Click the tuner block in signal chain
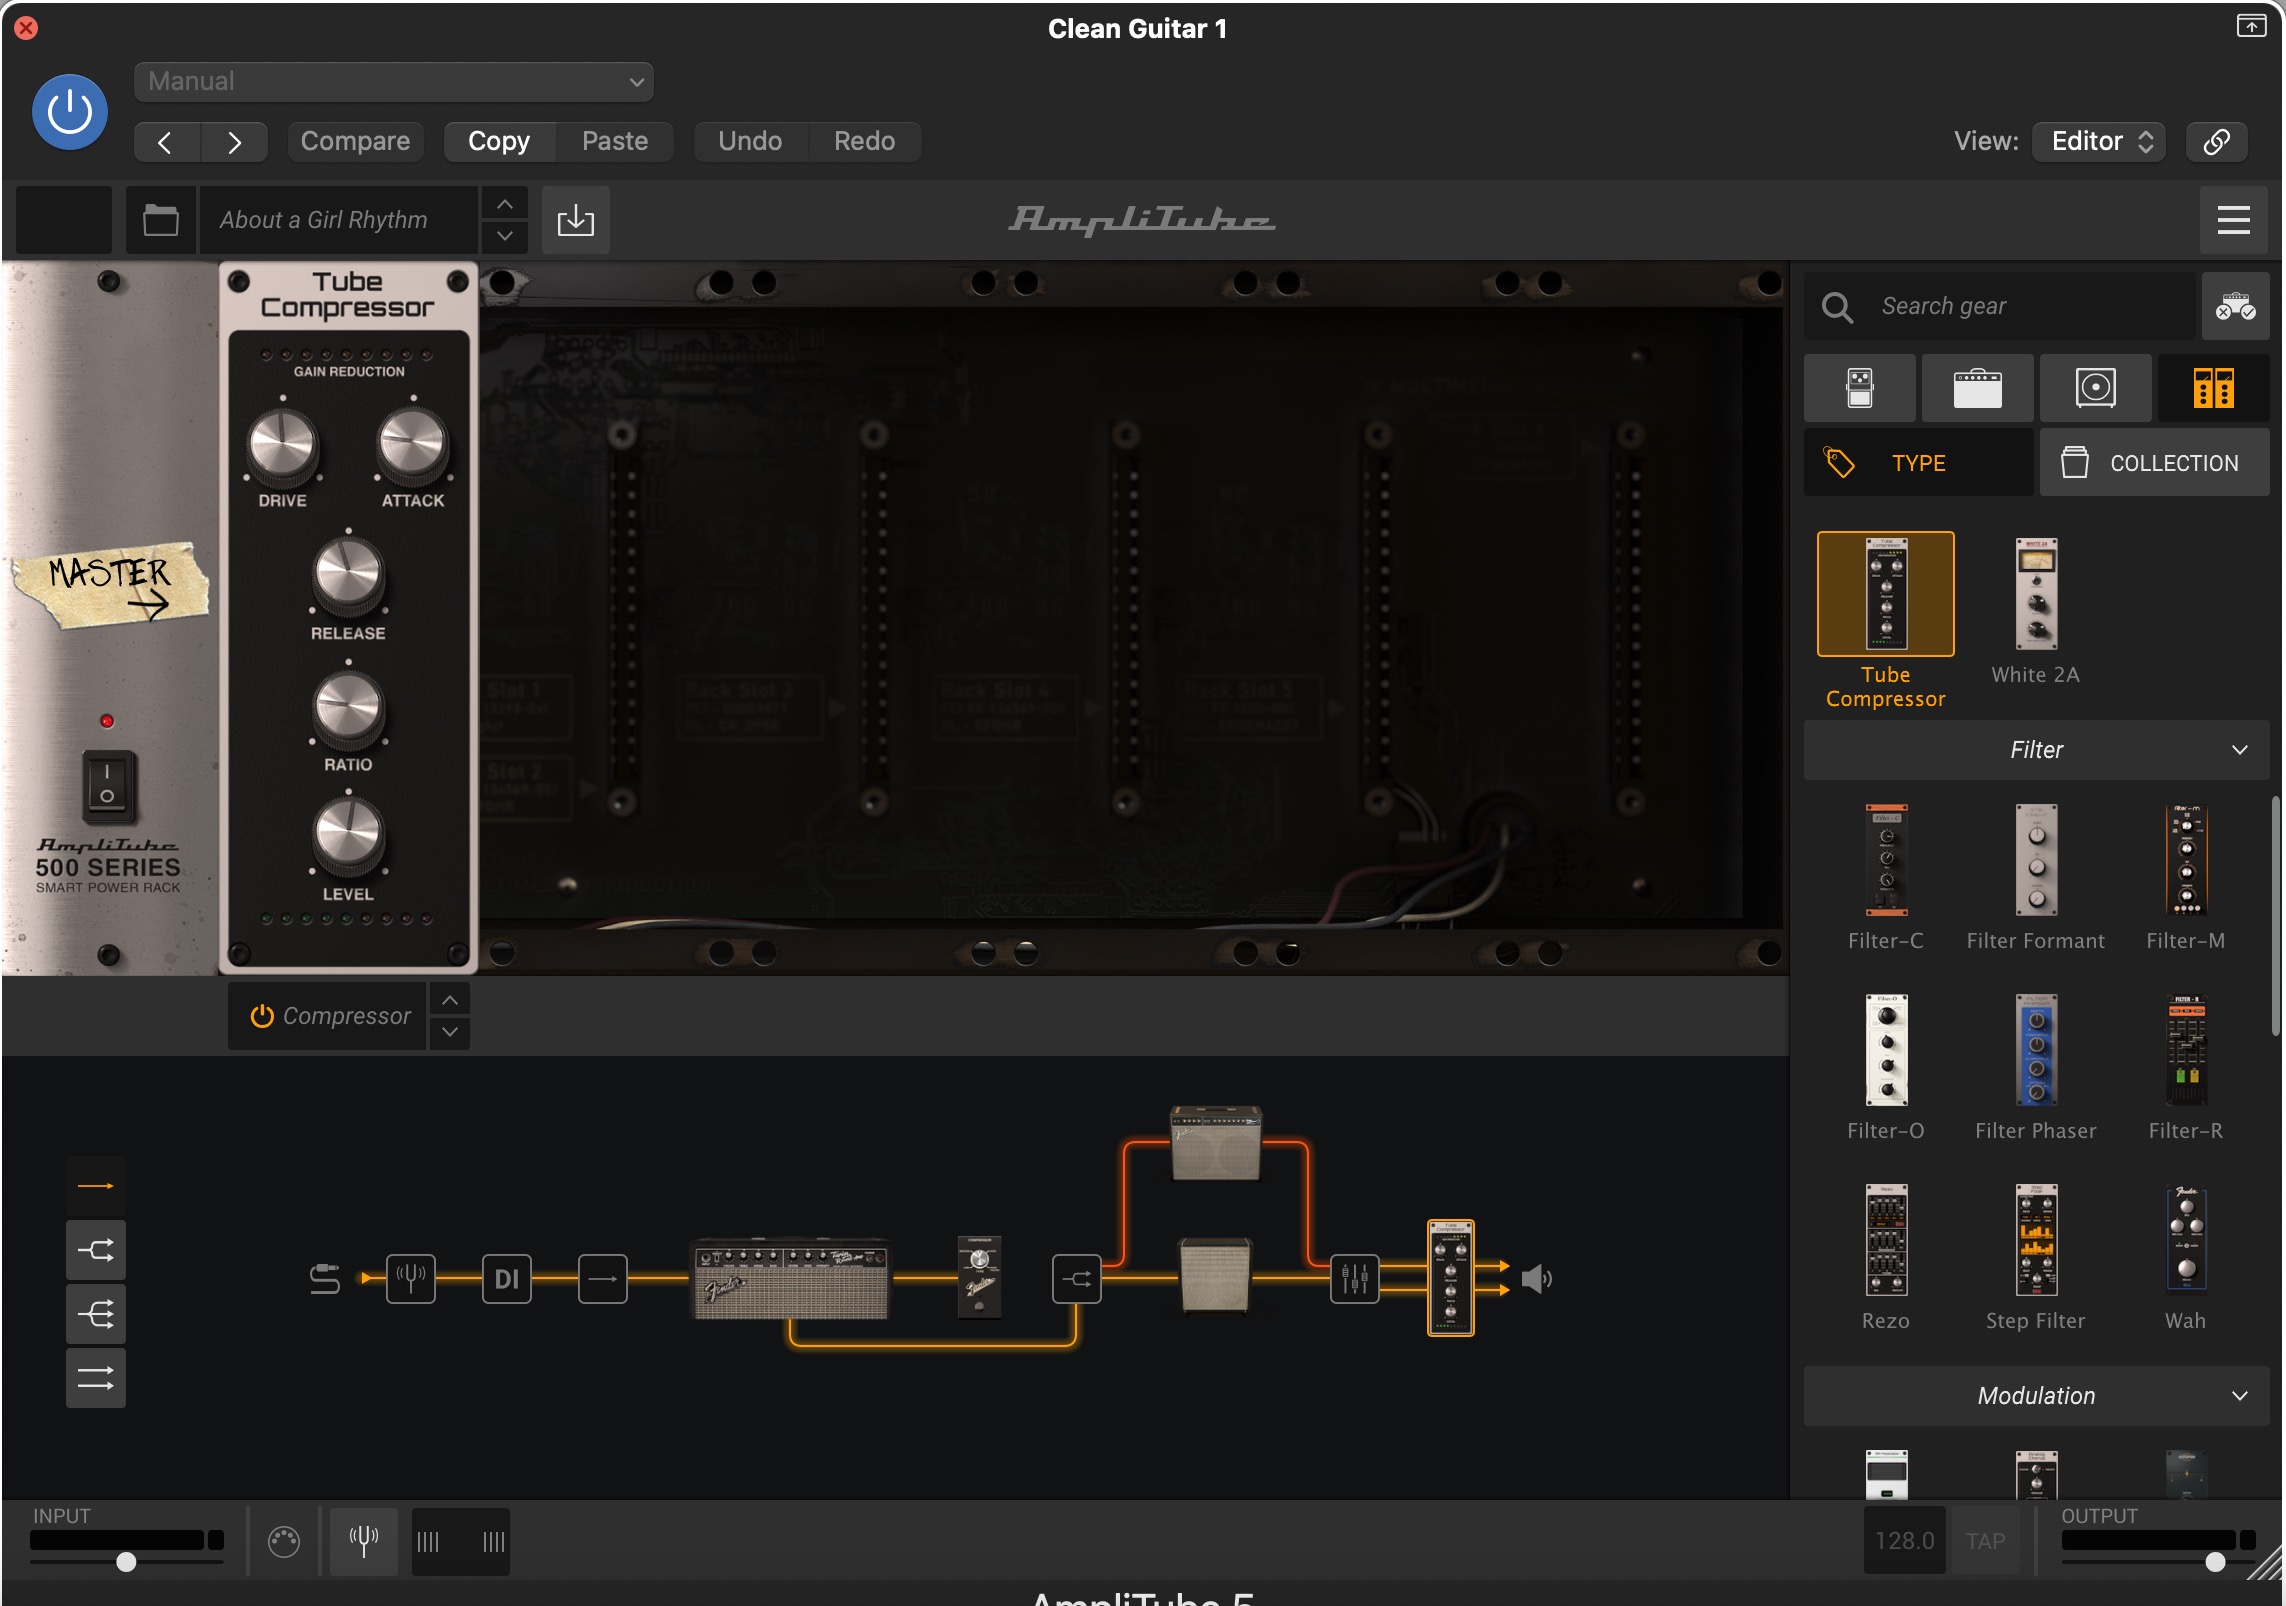This screenshot has height=1606, width=2286. coord(411,1278)
